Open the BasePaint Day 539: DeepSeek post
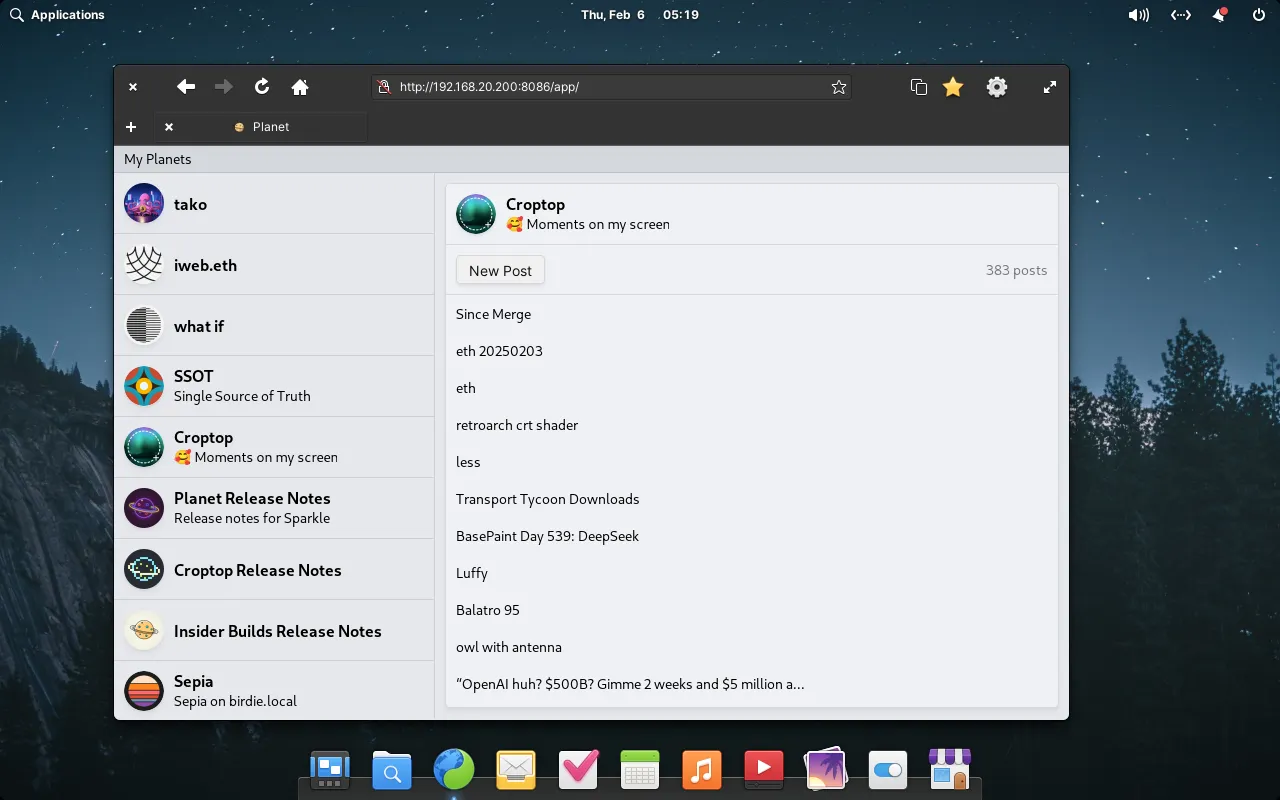Screen dimensions: 1280x800 point(547,536)
